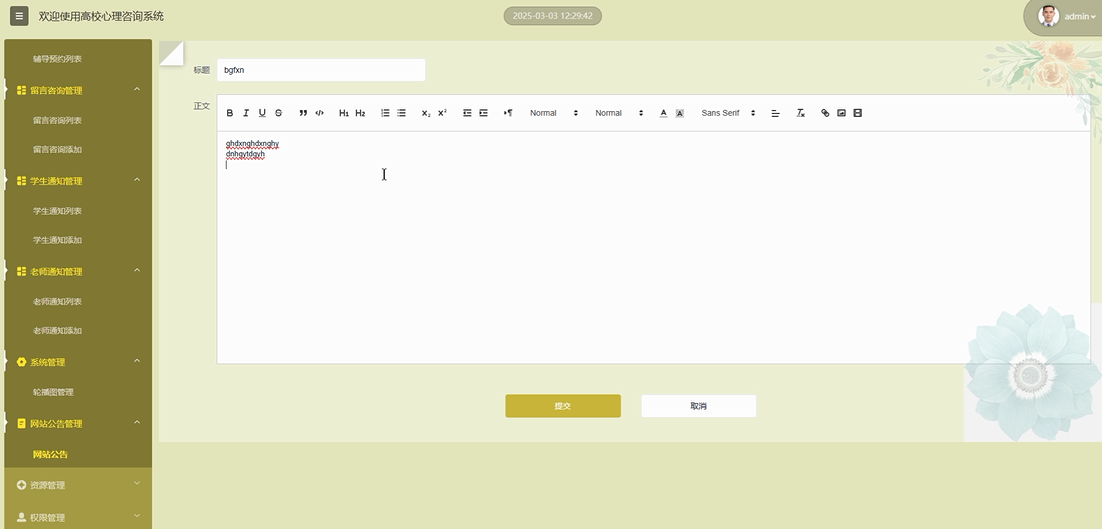The height and width of the screenshot is (529, 1102).
Task: Toggle bold formatting in the editor
Action: [x=230, y=113]
